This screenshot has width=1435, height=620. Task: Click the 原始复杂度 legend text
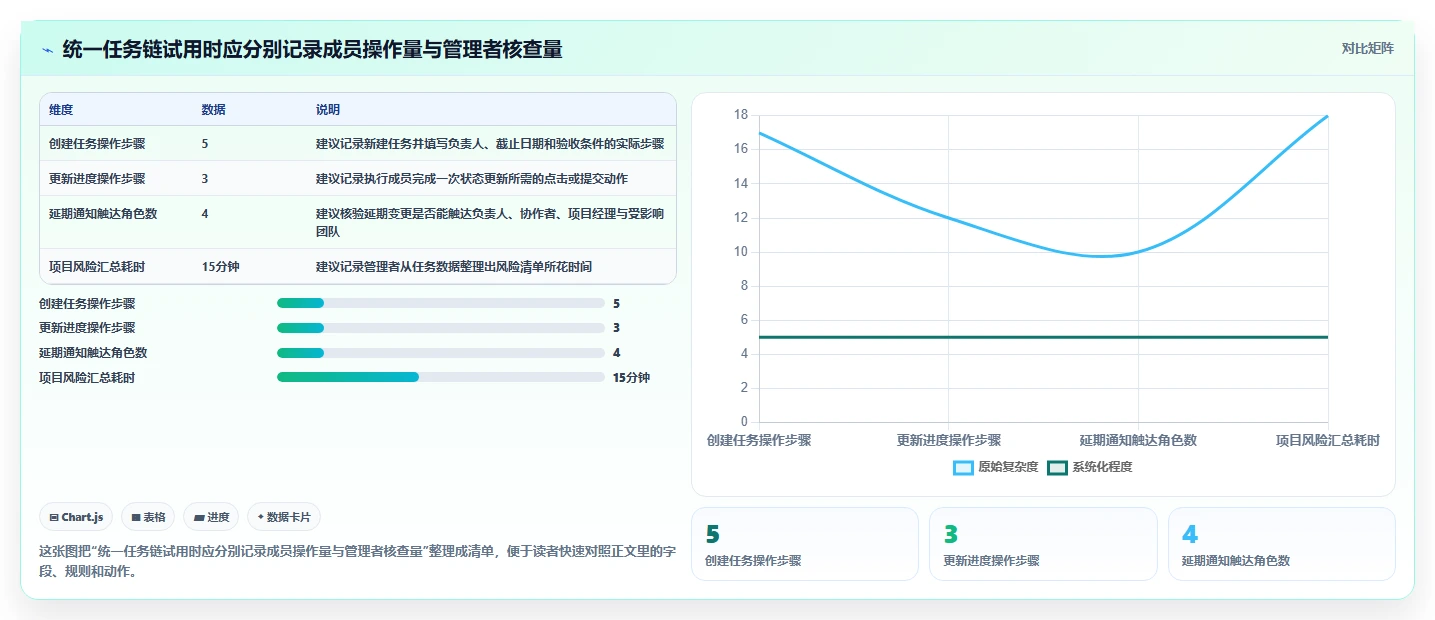[1008, 467]
